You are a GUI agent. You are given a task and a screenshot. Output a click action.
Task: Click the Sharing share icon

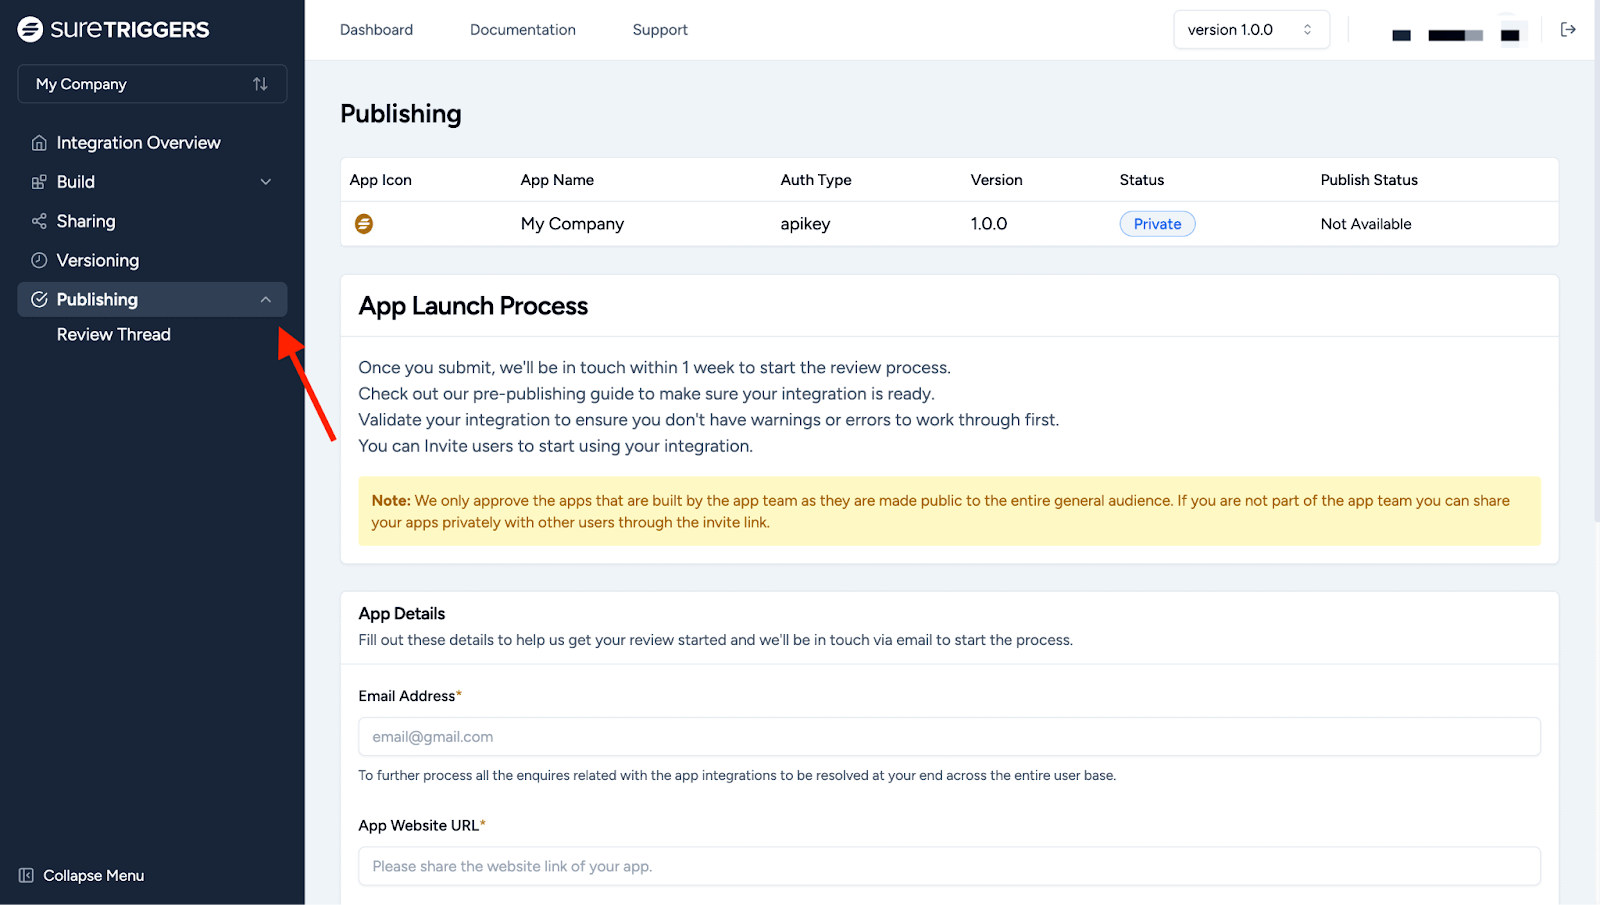(39, 221)
